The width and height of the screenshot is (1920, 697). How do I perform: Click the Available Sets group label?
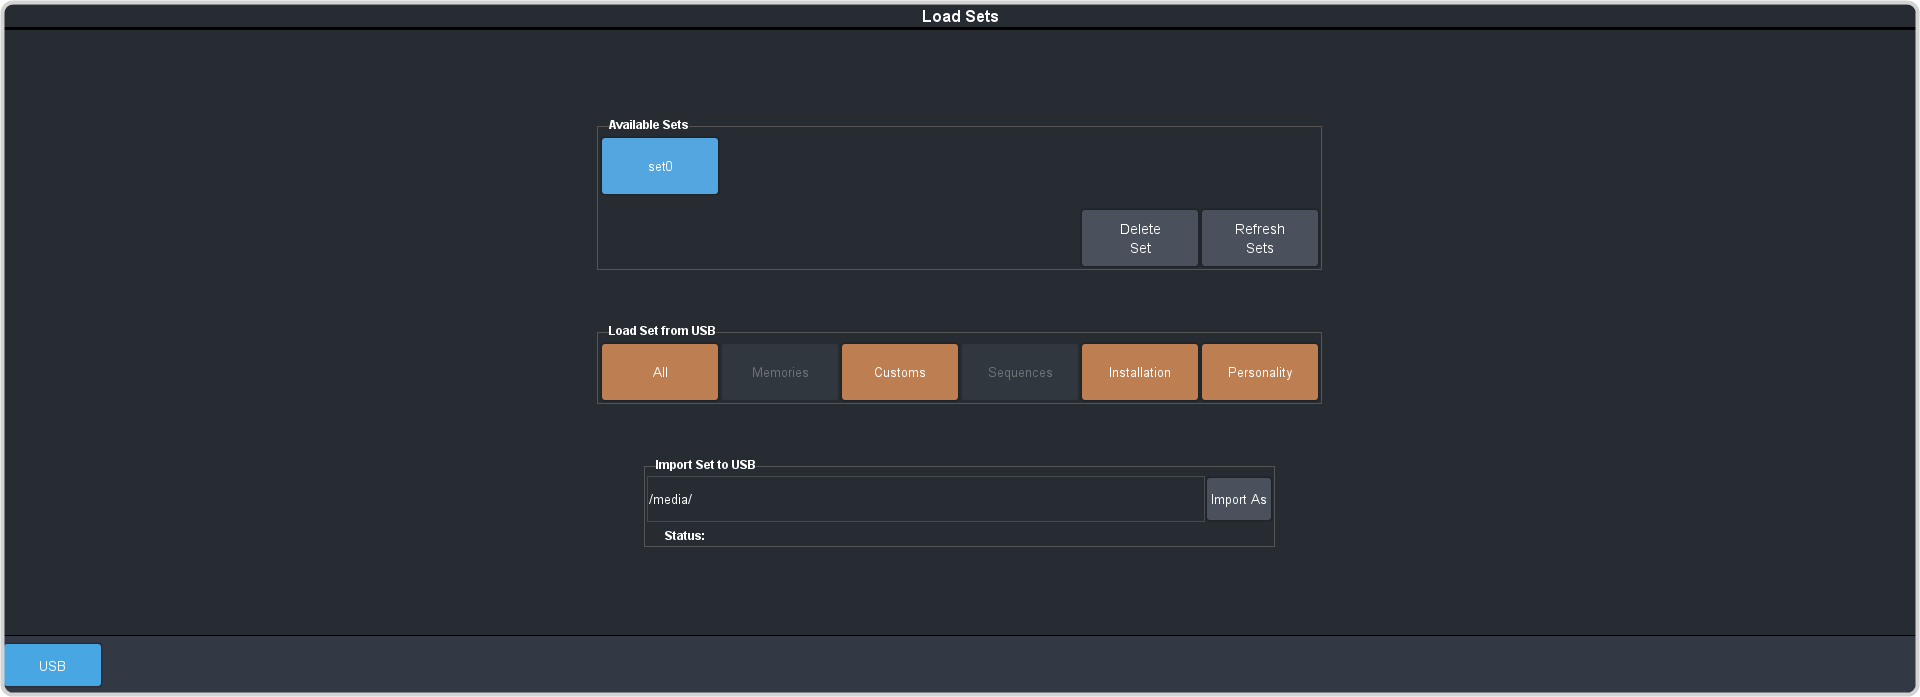(x=648, y=125)
